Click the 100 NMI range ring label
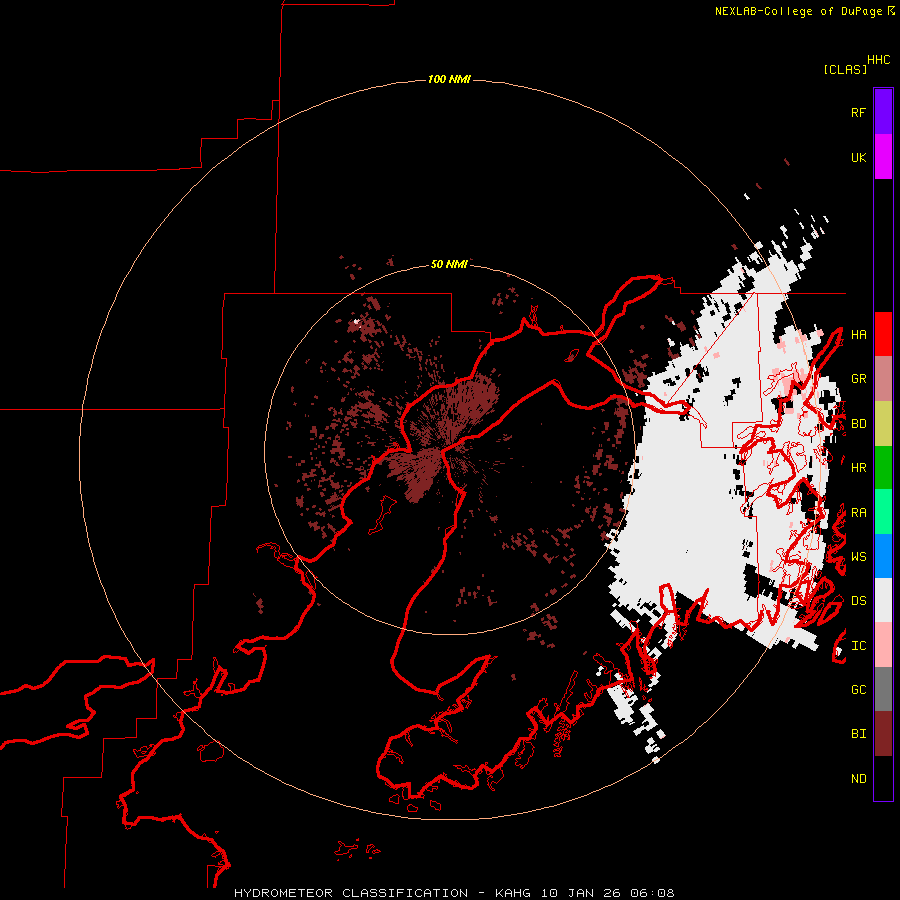Viewport: 900px width, 900px height. click(x=449, y=79)
